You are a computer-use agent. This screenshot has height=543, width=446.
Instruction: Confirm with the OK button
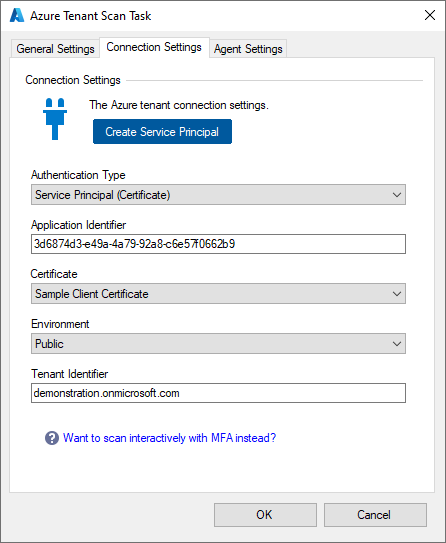point(265,515)
